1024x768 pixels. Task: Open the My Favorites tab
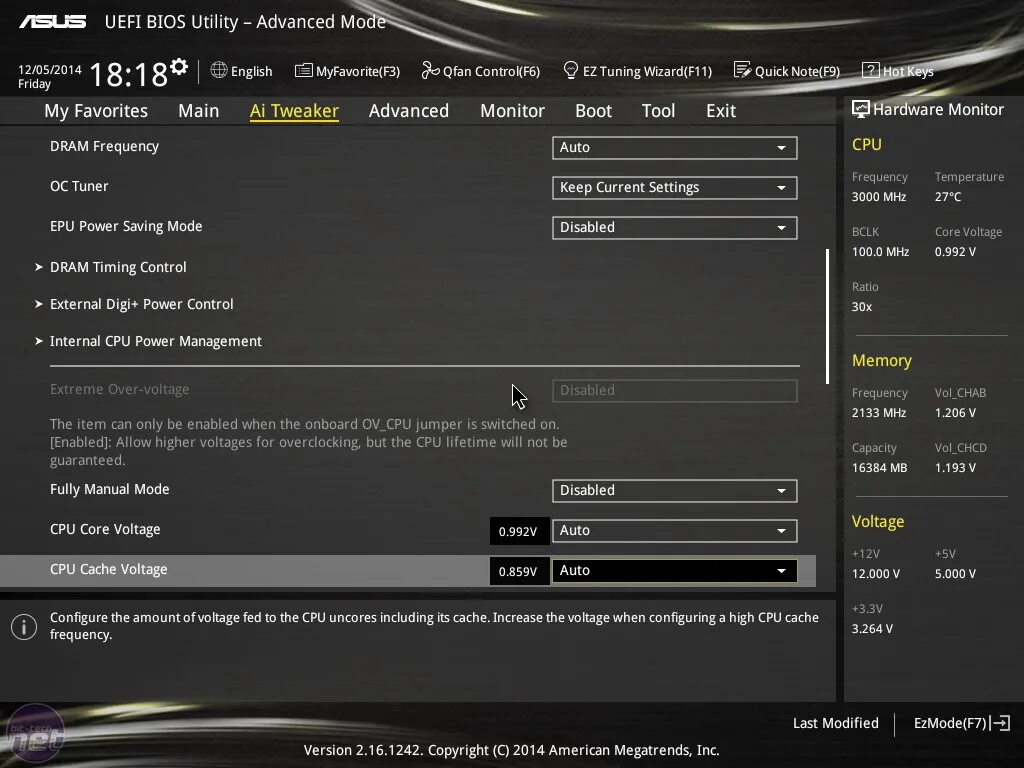click(96, 111)
